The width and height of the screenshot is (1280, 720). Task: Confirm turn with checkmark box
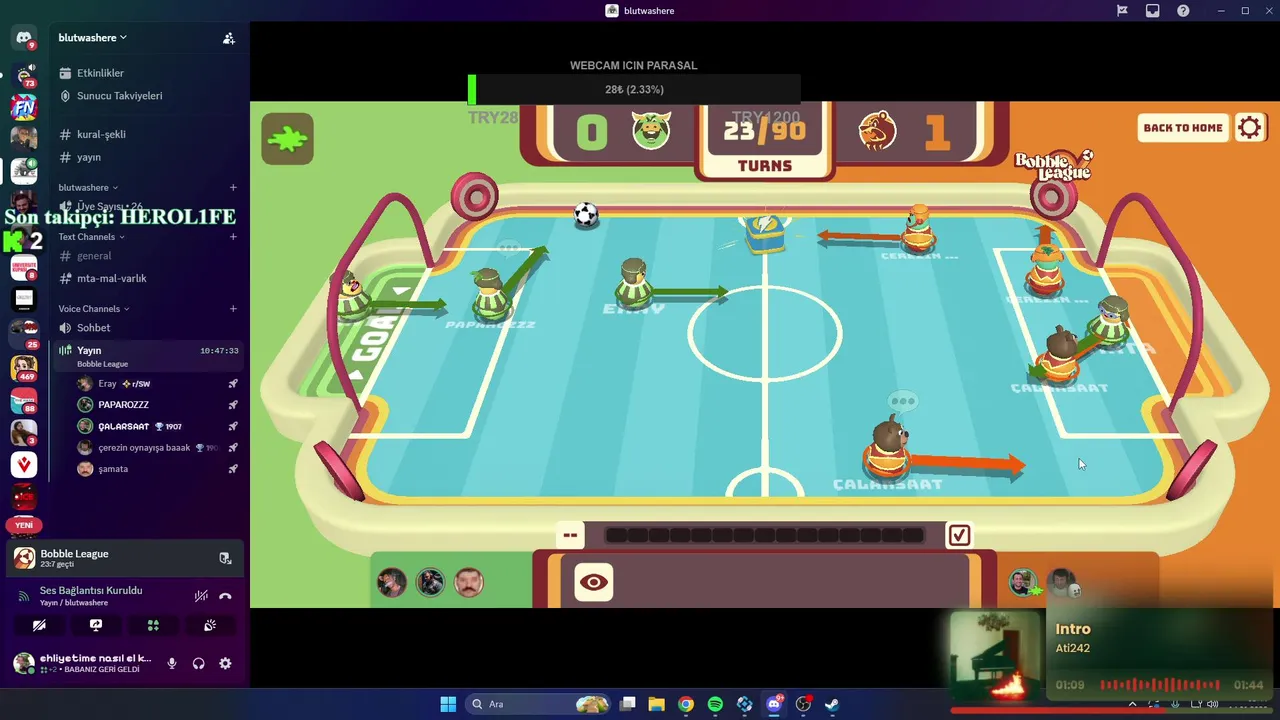[959, 536]
